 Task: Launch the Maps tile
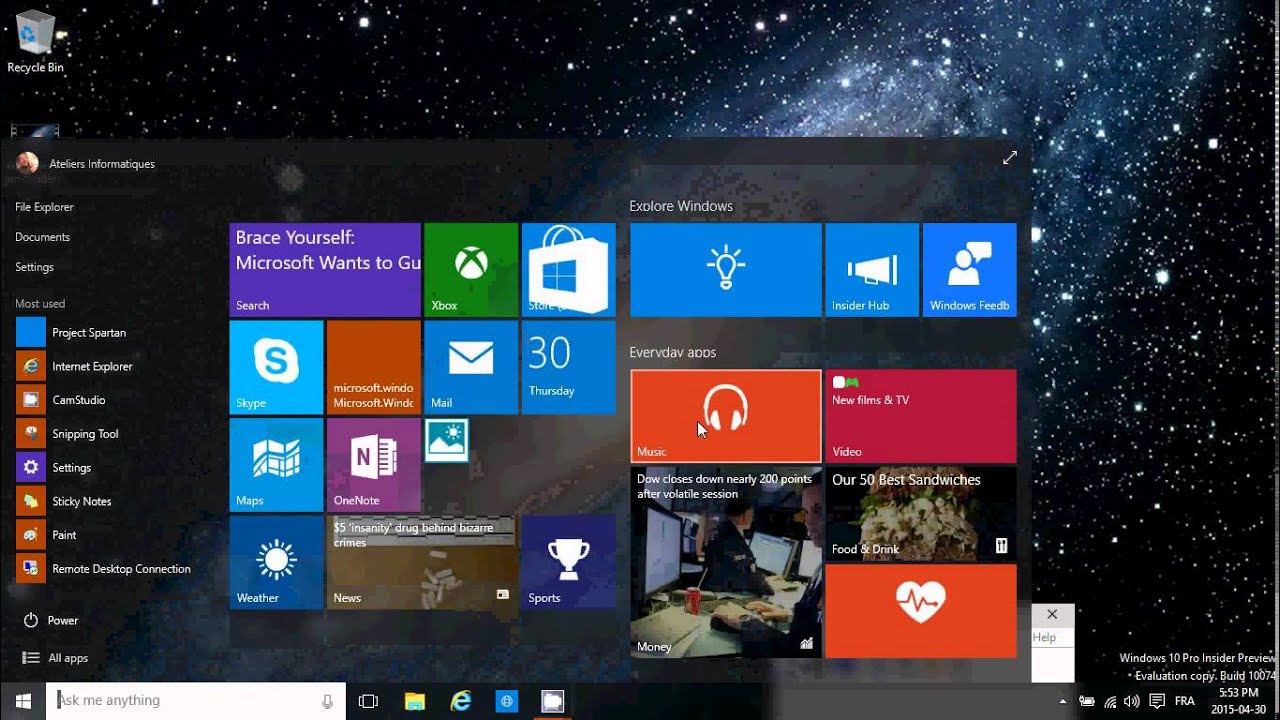276,465
